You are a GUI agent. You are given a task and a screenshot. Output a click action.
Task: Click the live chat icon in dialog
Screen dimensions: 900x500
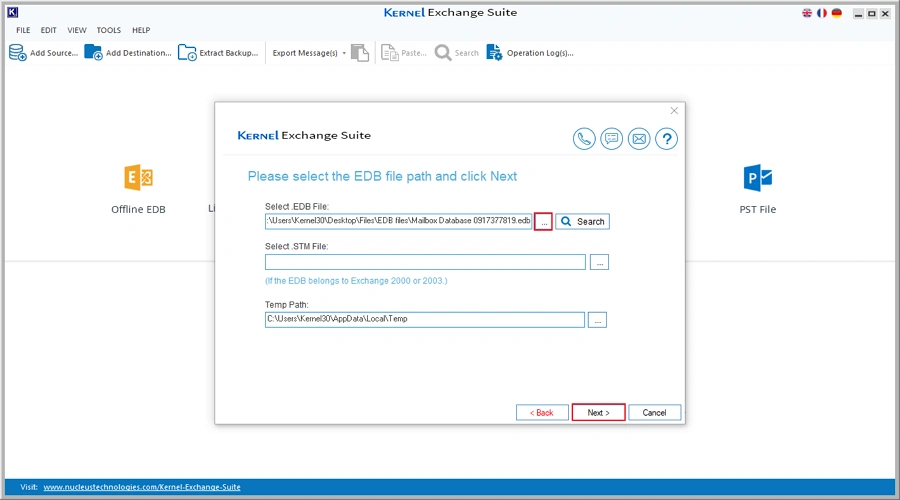(611, 139)
